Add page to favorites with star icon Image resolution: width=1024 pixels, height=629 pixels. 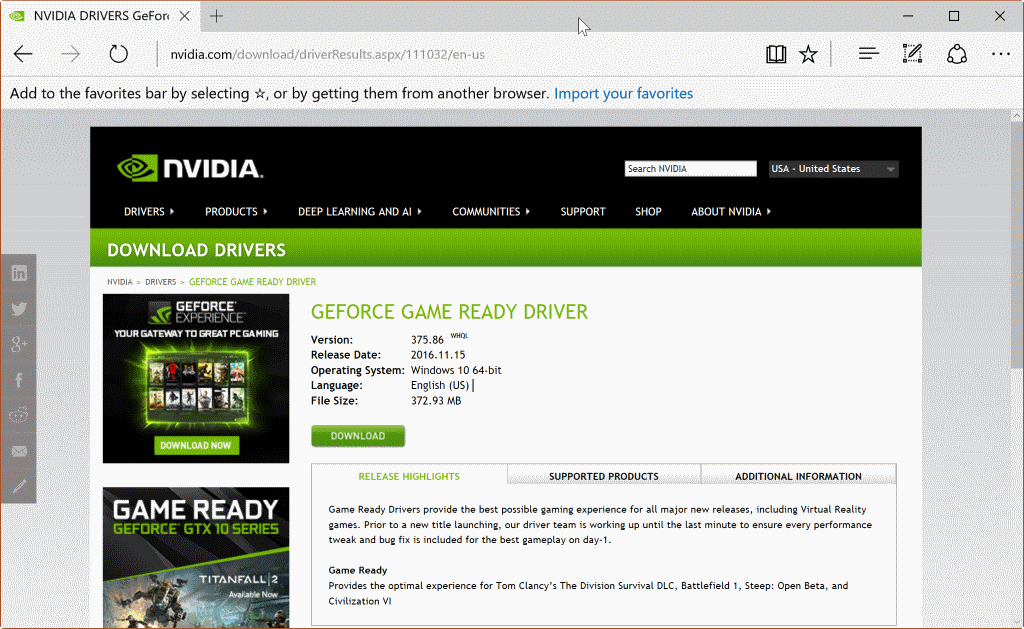808,54
